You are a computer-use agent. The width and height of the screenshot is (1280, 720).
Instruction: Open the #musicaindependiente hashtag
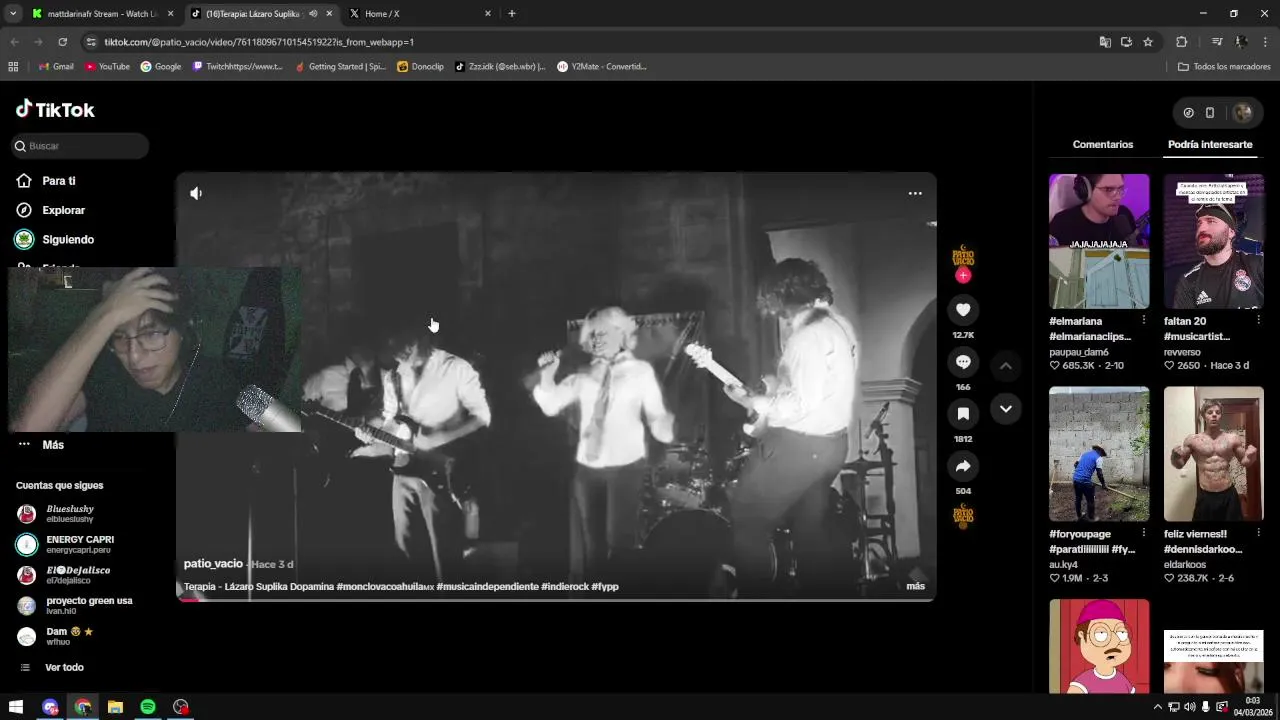tap(487, 587)
